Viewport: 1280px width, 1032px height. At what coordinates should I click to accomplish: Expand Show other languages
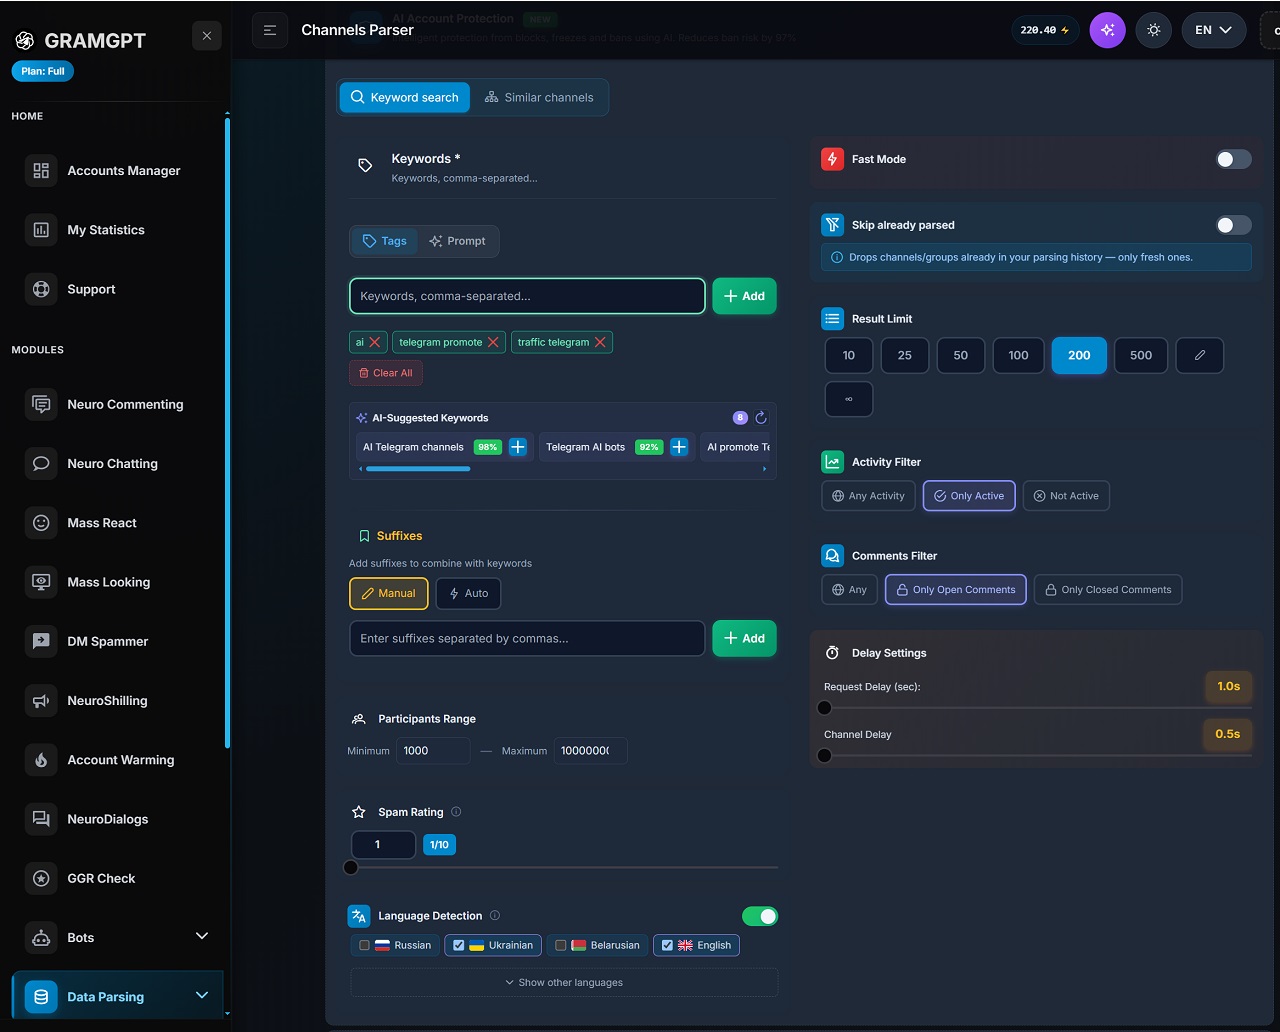564,982
